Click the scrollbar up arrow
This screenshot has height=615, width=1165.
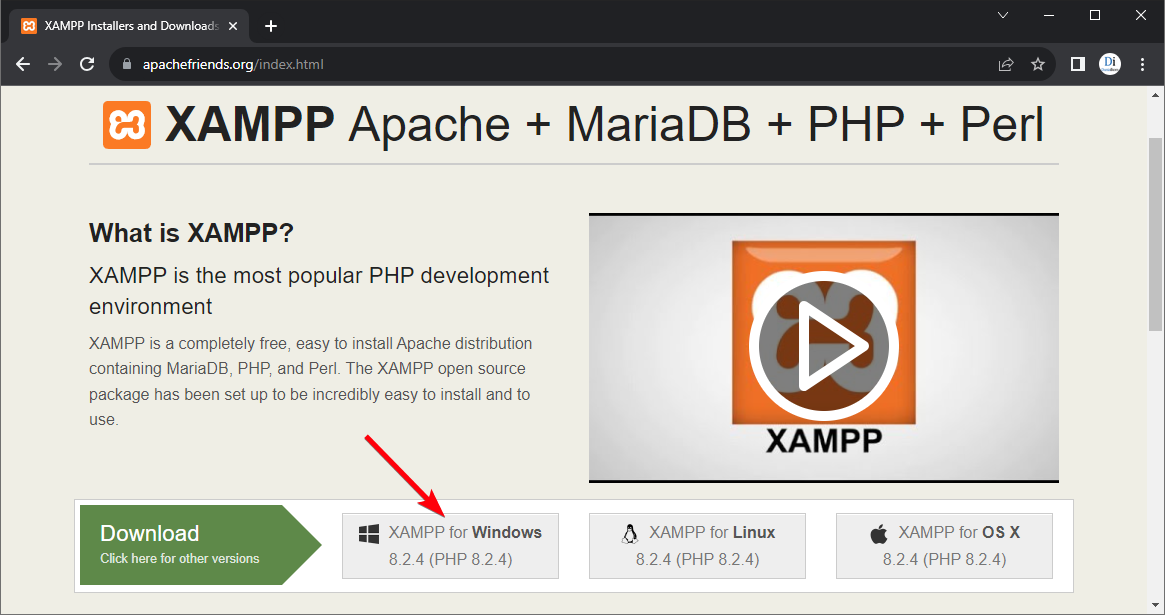(x=1155, y=94)
